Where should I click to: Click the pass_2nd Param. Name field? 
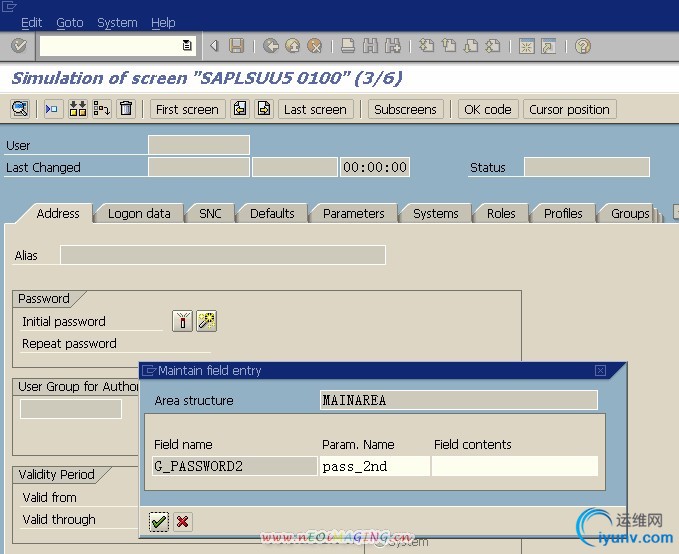point(375,466)
